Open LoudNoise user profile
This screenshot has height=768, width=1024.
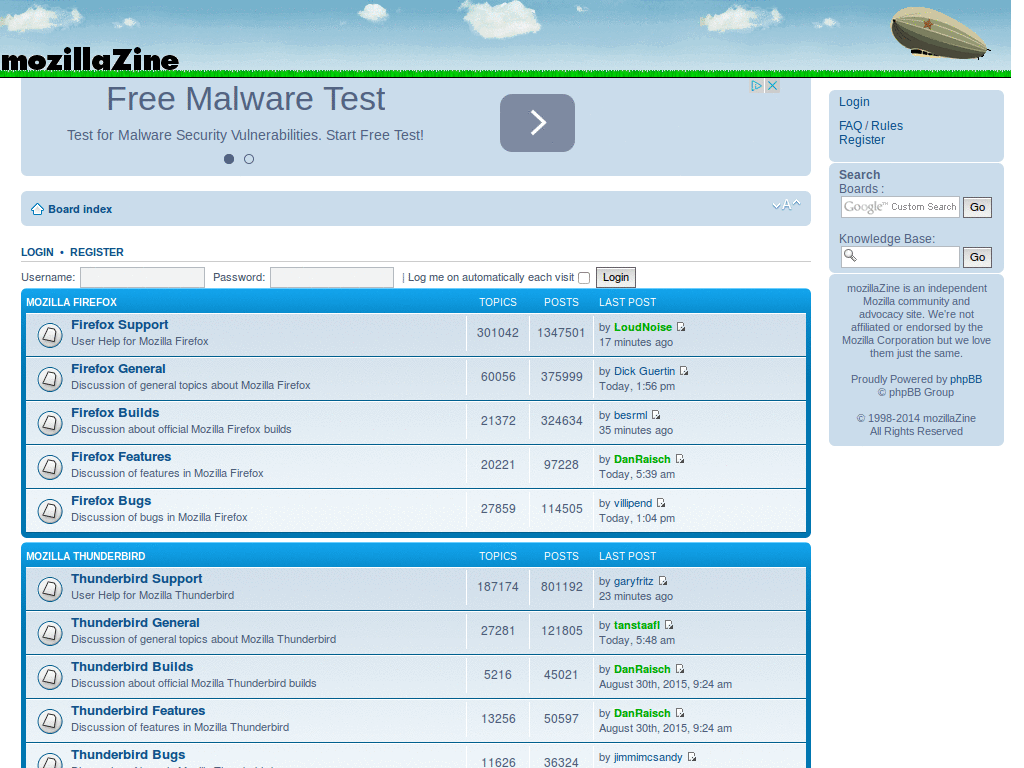pos(643,327)
